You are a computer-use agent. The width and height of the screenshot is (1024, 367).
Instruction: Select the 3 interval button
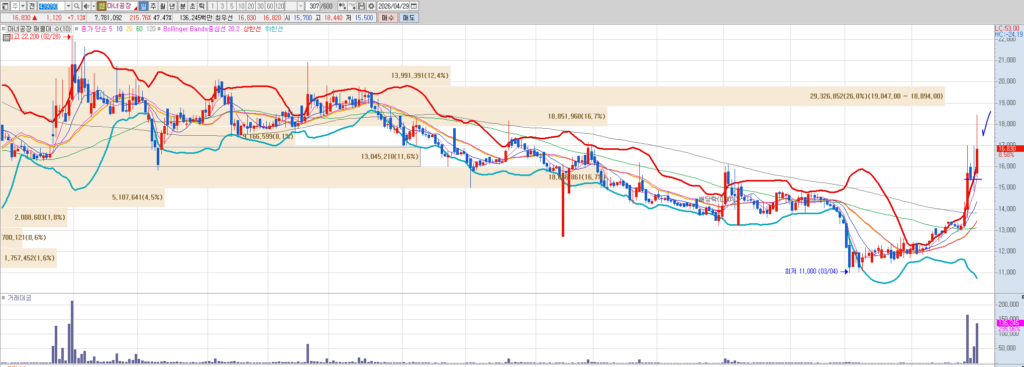tap(223, 6)
